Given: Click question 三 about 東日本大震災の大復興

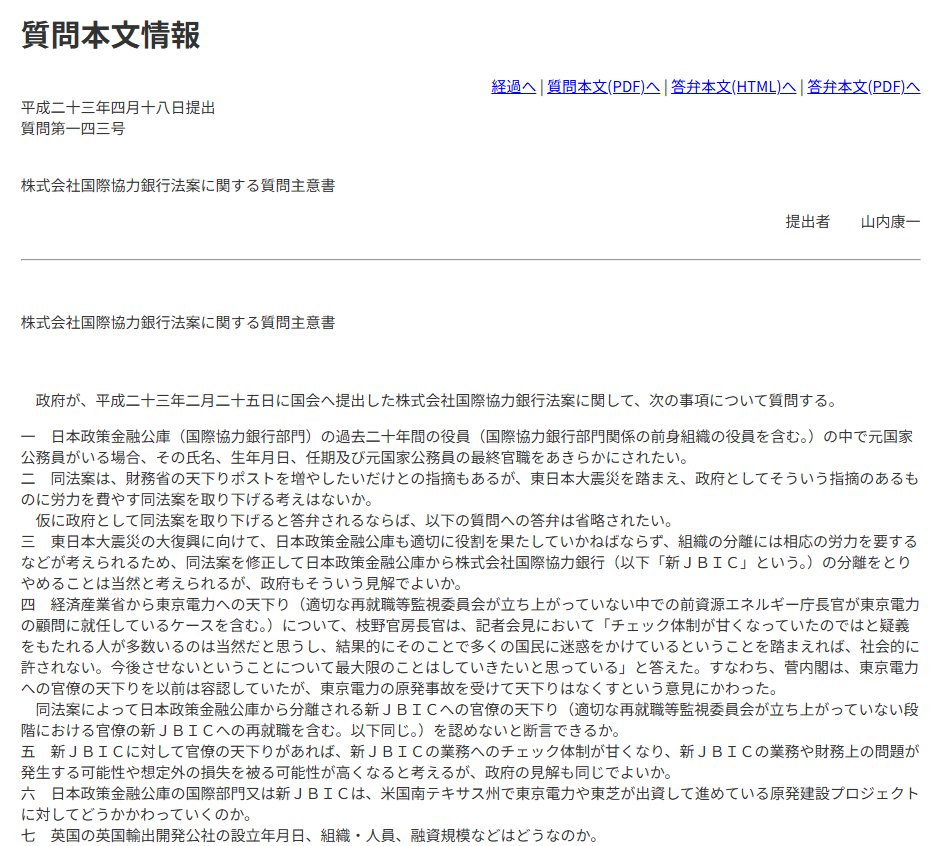Looking at the screenshot, I should tap(471, 562).
